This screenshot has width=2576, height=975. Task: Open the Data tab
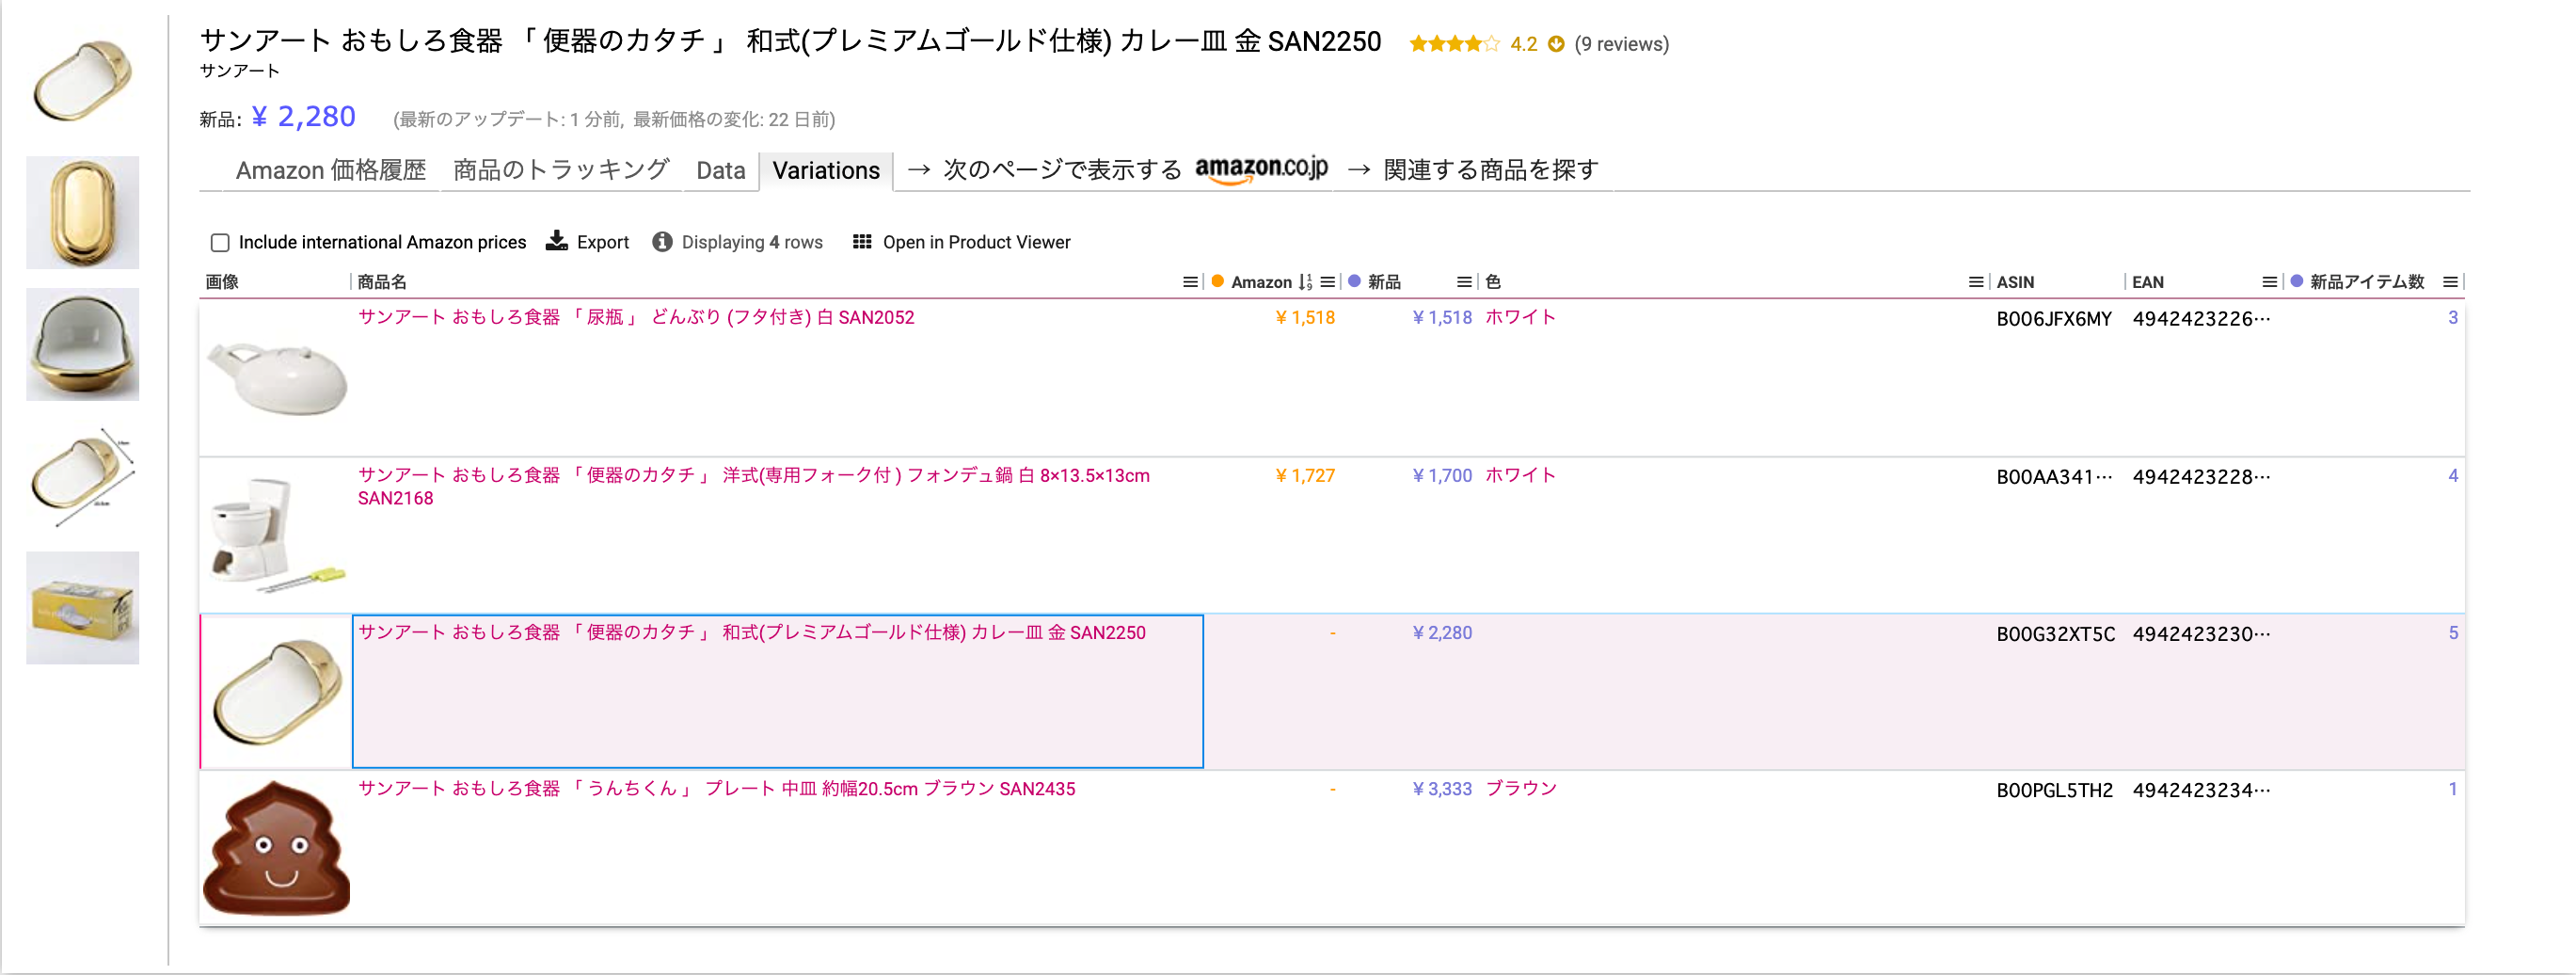[720, 170]
